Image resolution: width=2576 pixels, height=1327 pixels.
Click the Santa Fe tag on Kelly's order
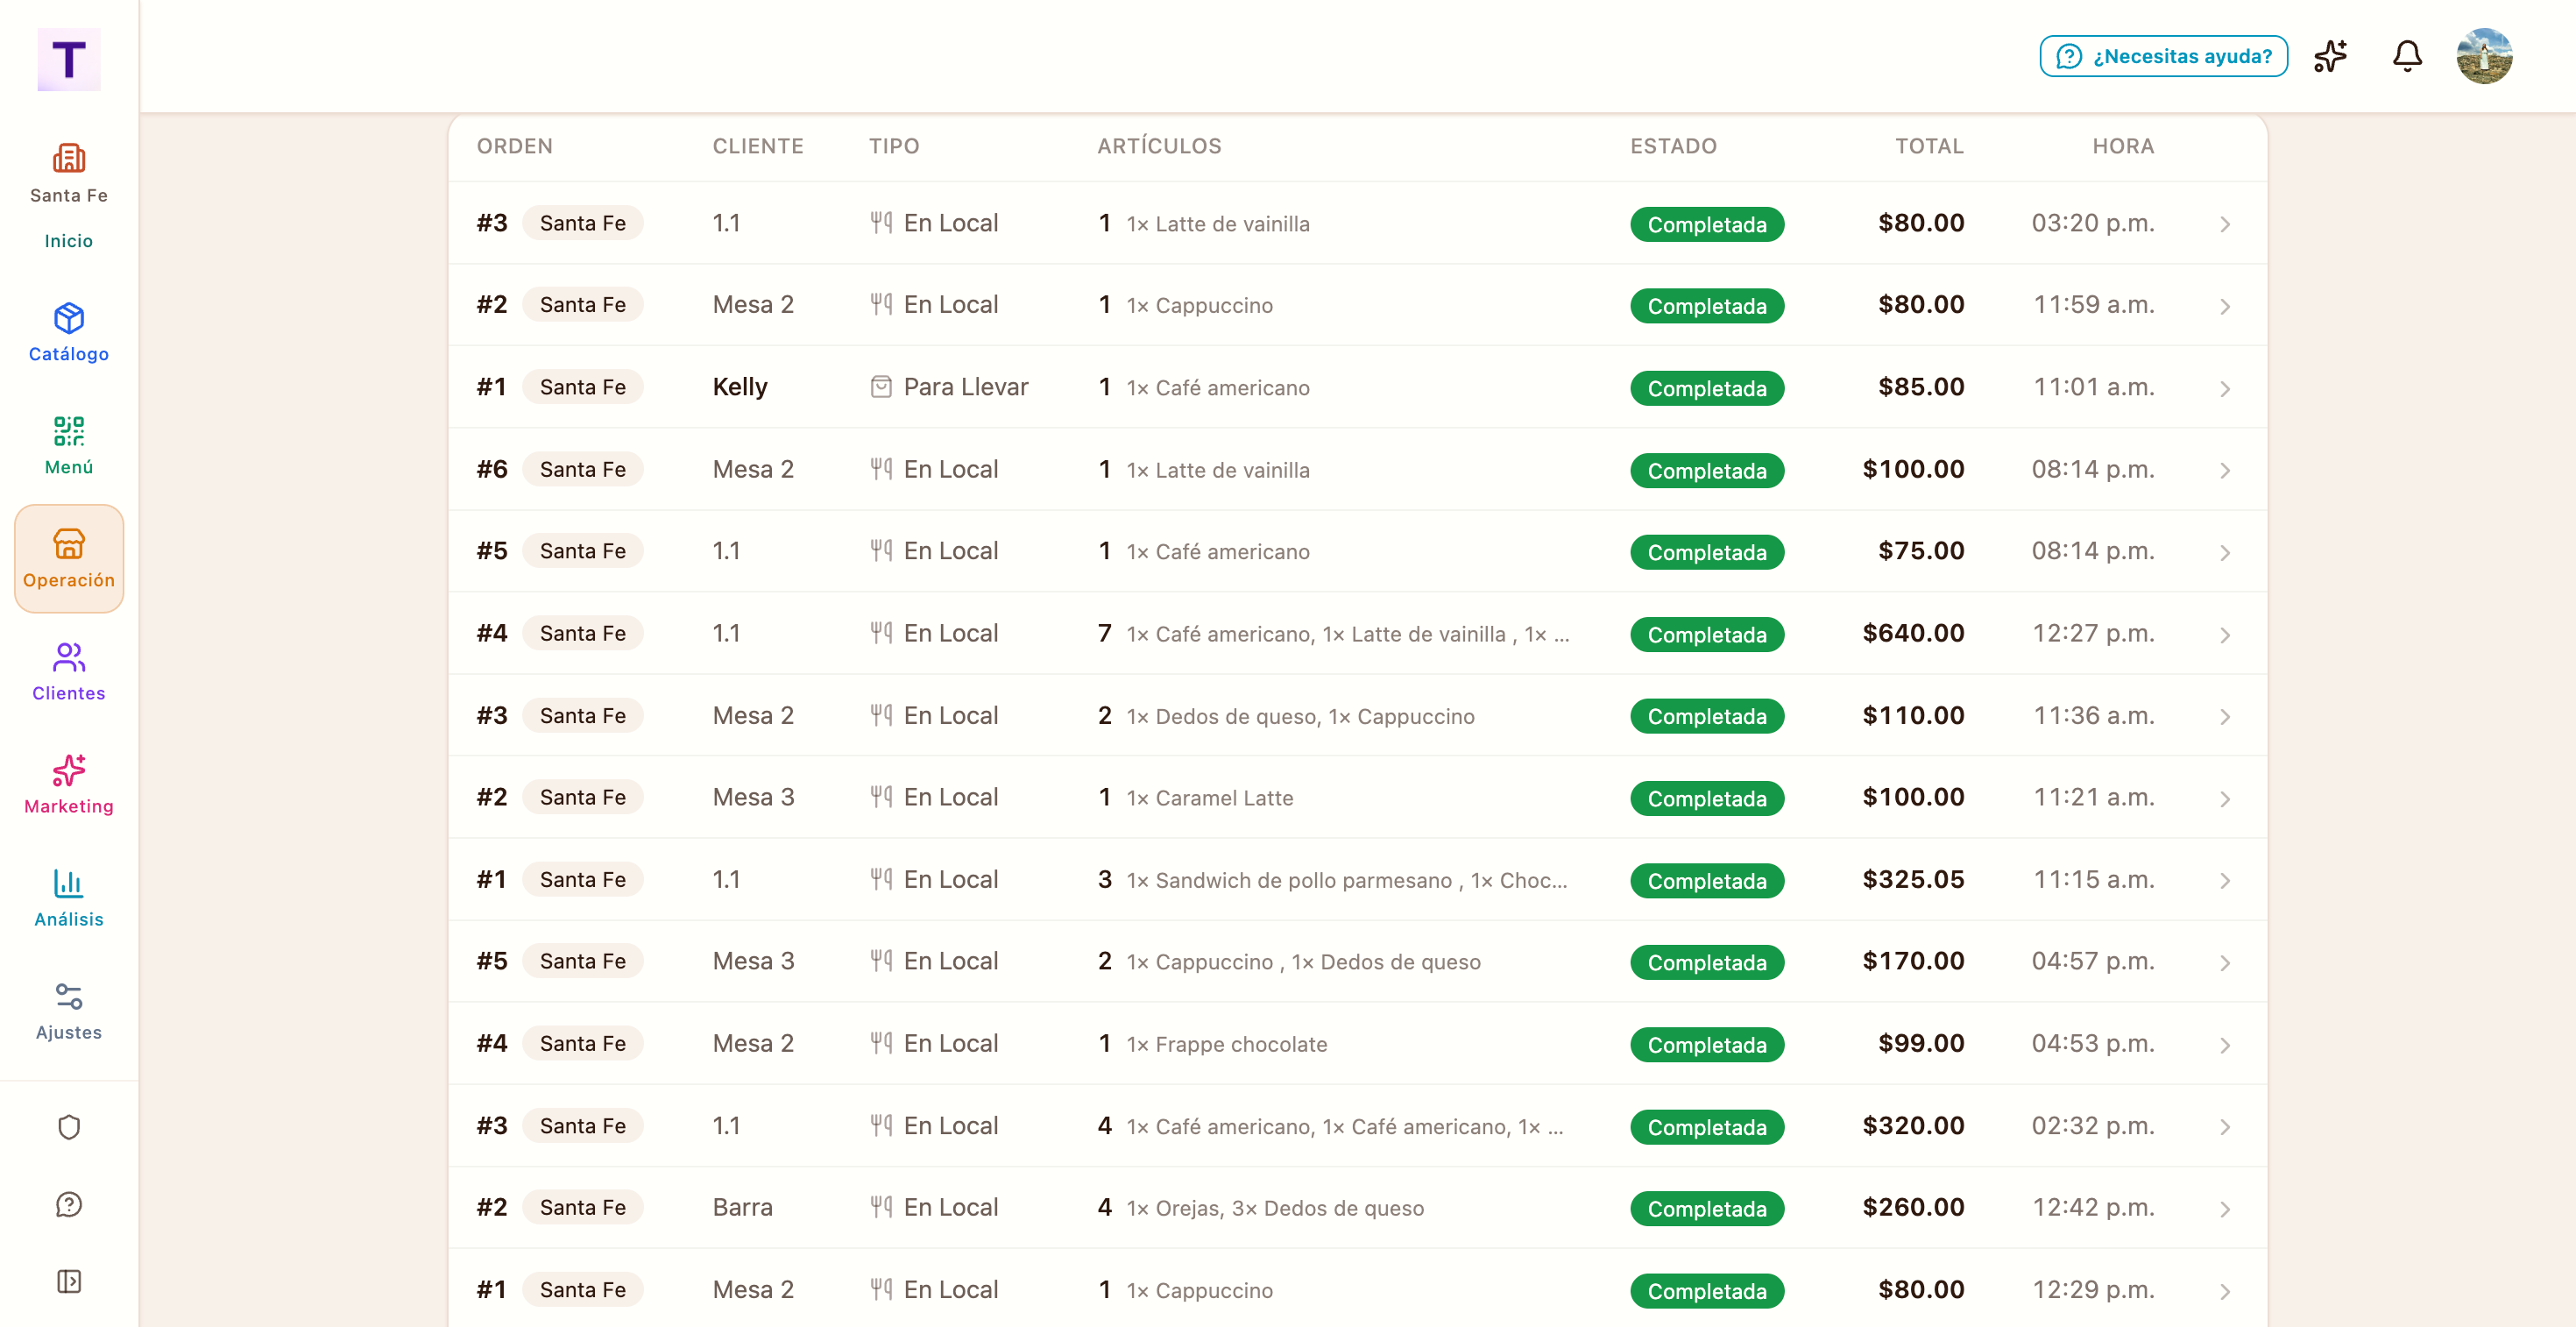point(582,387)
